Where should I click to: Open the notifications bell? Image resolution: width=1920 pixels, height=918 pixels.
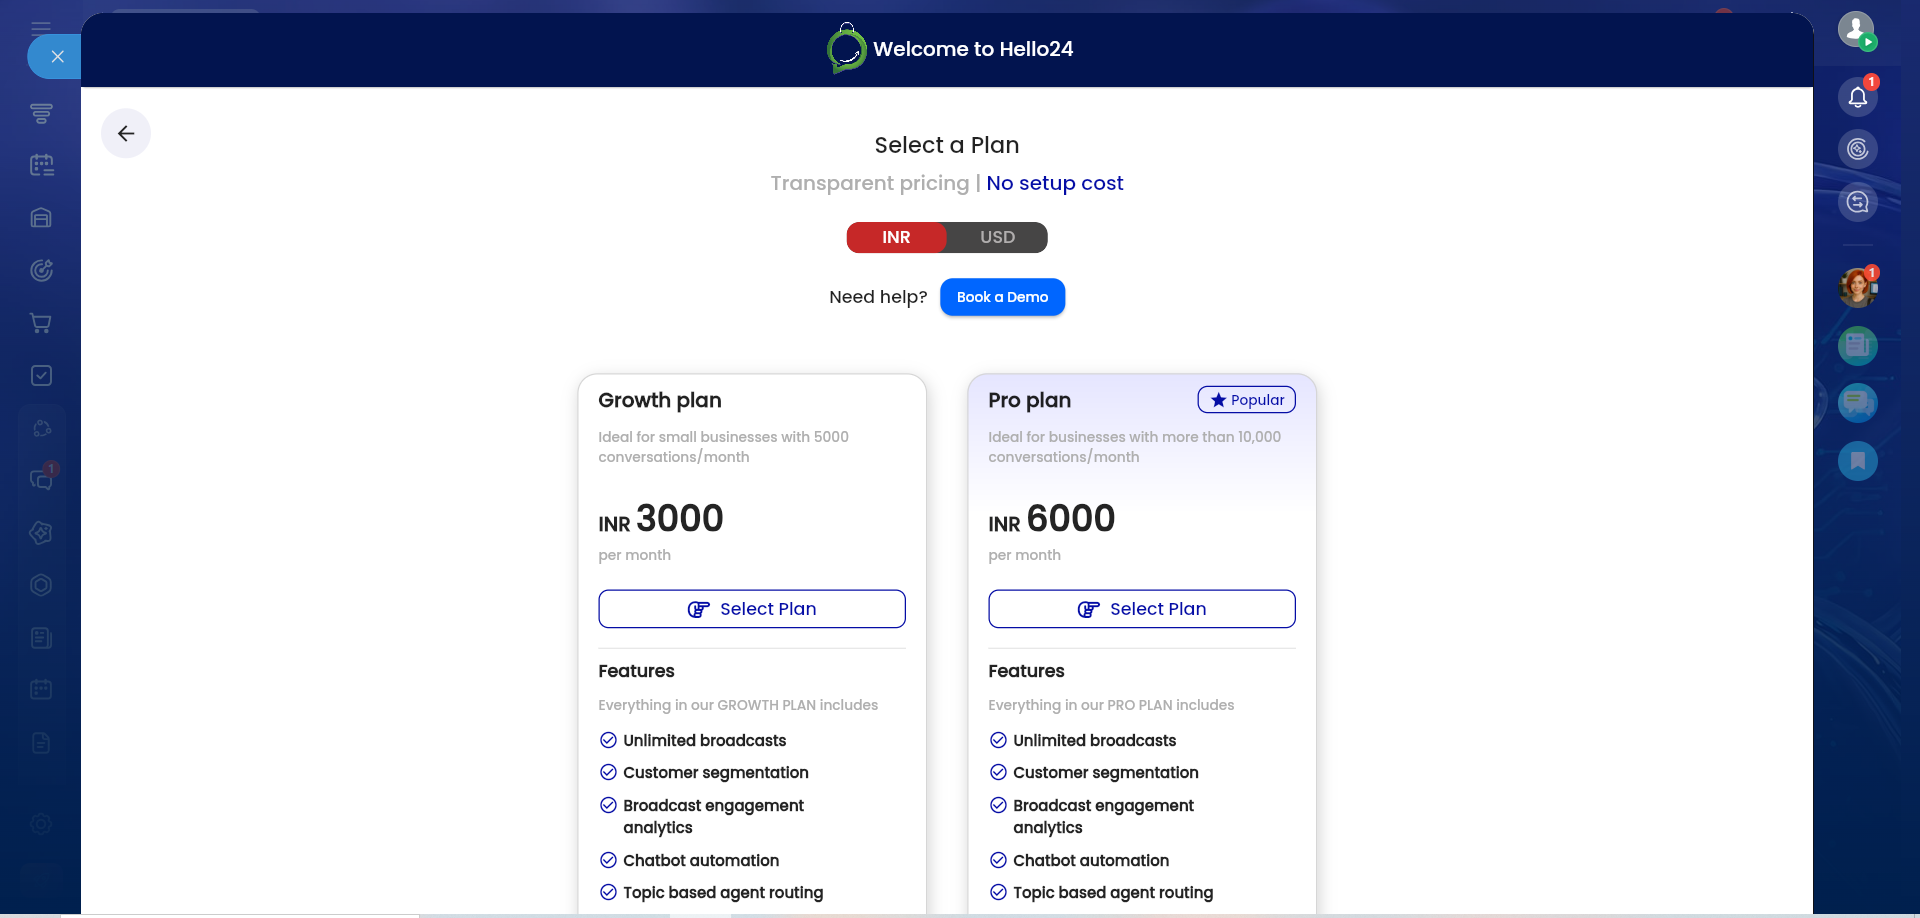click(x=1858, y=96)
